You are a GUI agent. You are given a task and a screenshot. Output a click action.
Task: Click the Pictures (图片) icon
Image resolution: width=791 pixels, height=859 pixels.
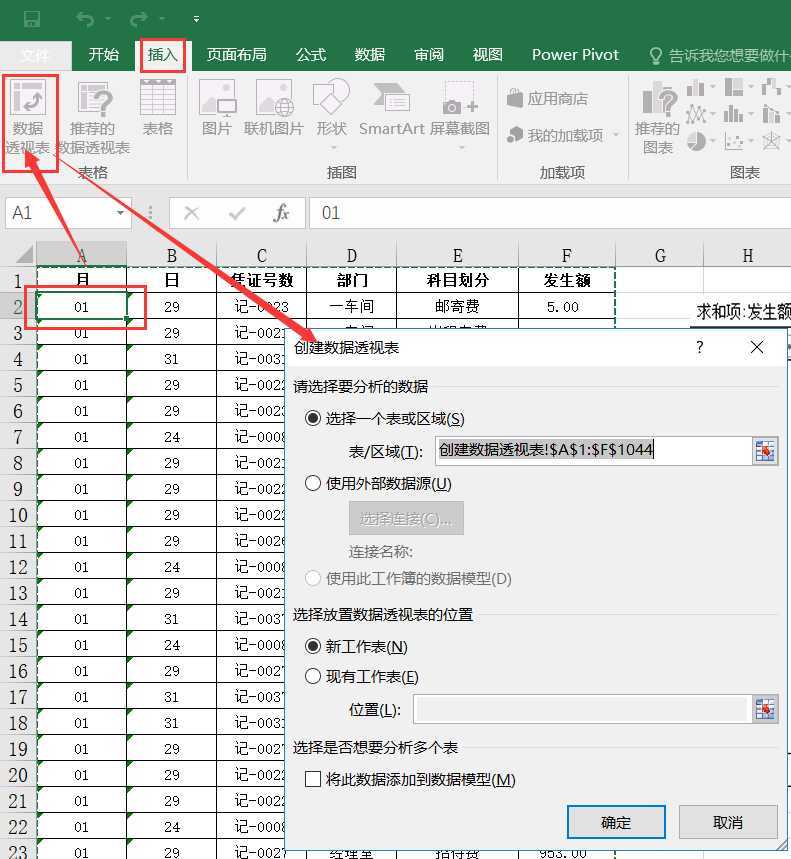(217, 107)
